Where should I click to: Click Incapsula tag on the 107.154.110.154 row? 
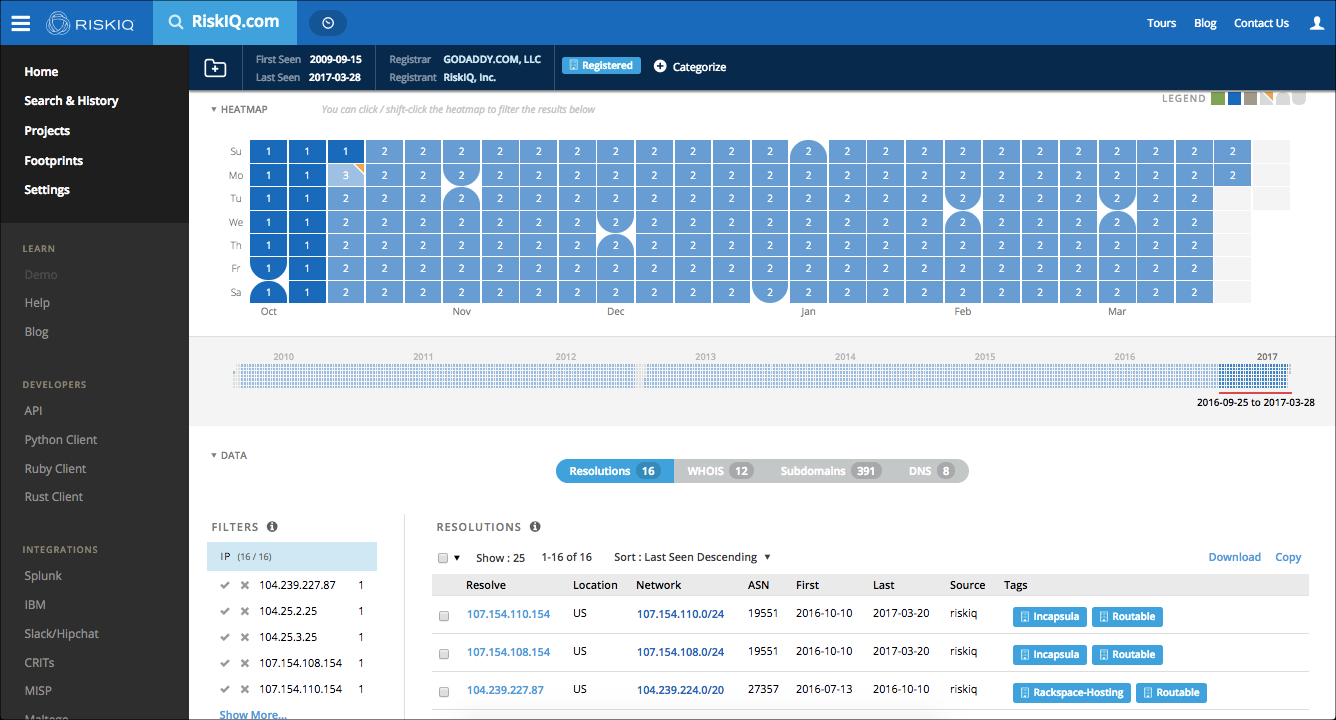1049,617
